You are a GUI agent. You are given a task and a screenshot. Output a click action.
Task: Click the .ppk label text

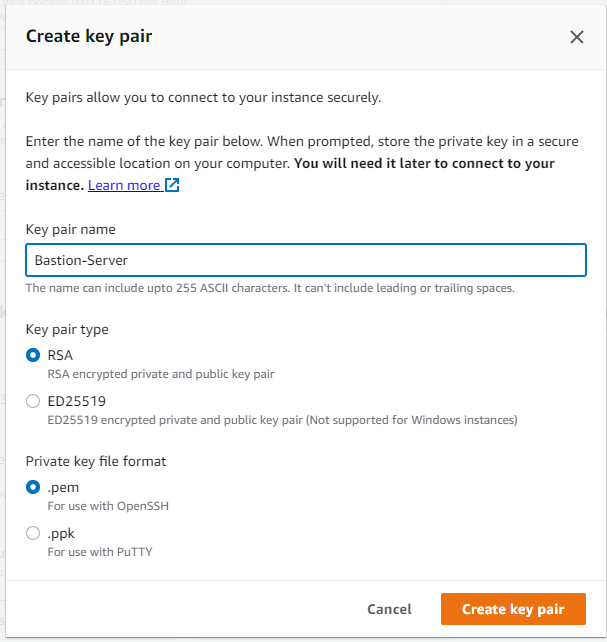click(61, 534)
